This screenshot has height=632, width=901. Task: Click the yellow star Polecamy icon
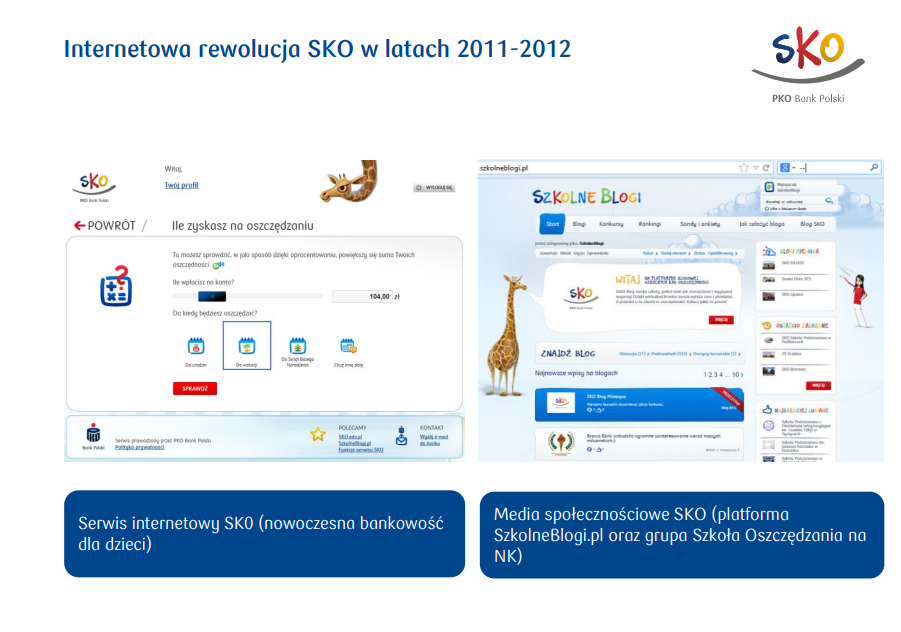(318, 434)
